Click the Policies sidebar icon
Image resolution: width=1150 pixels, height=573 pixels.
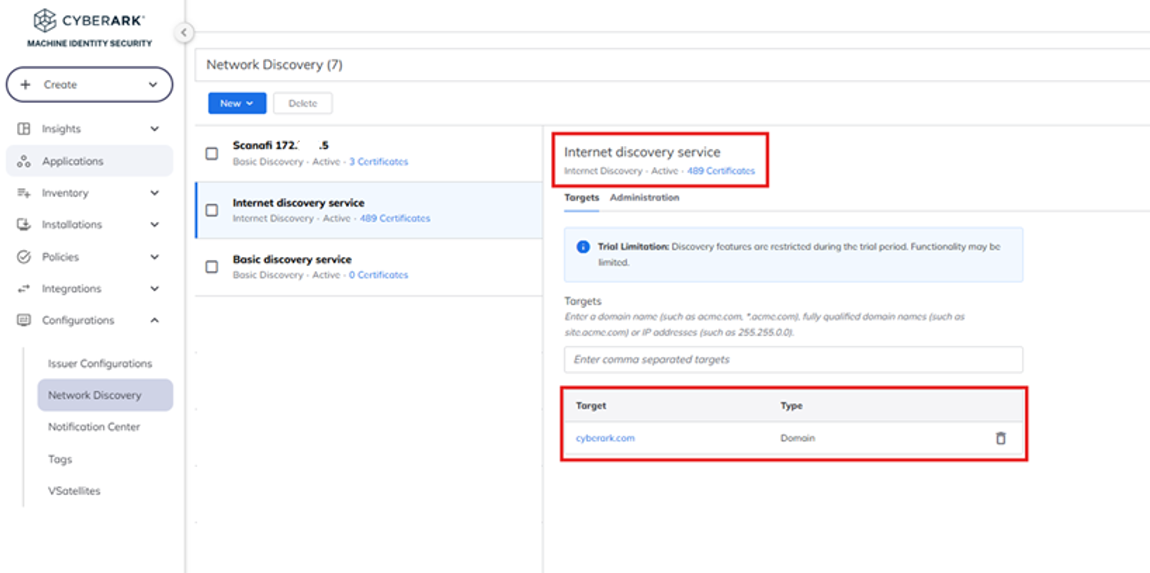pyautogui.click(x=23, y=257)
